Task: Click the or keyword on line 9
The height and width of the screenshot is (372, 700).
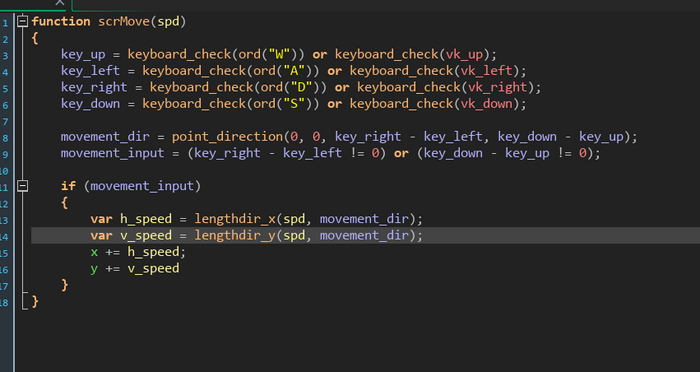Action: (401, 153)
